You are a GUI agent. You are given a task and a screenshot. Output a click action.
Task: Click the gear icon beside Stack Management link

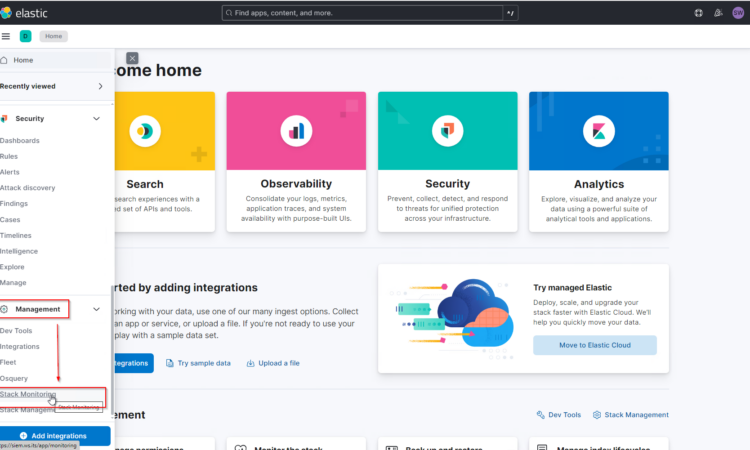click(597, 415)
